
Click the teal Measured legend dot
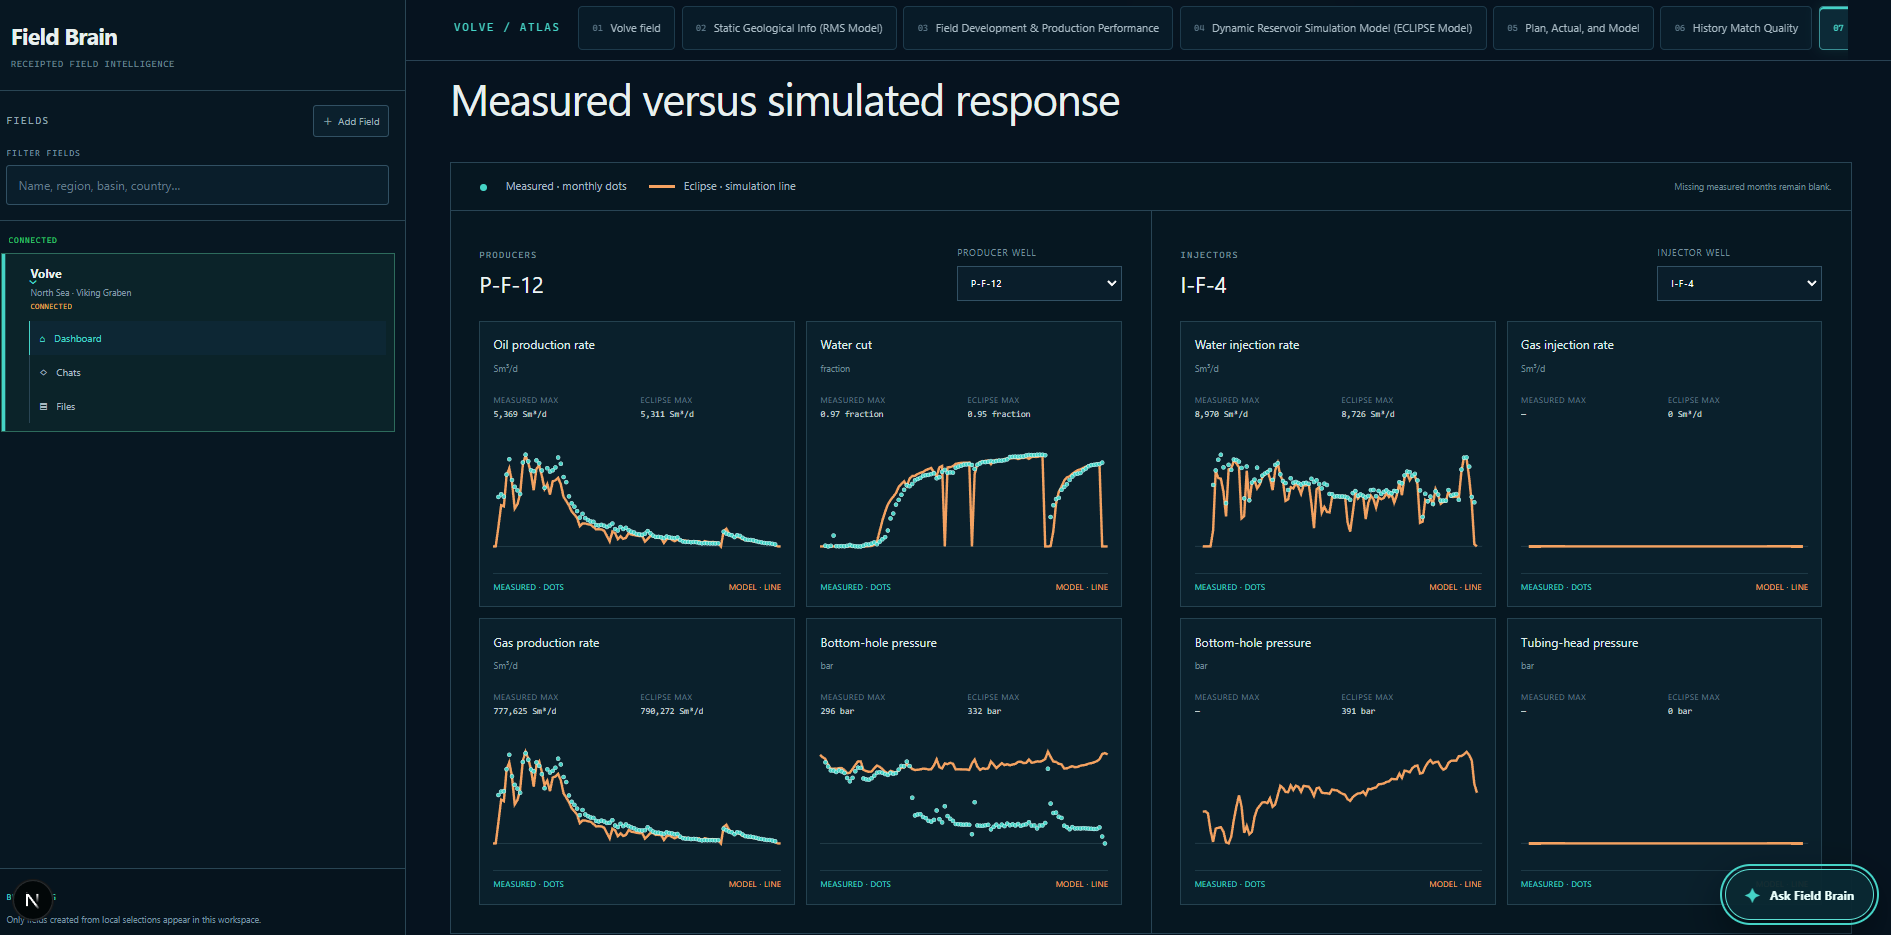pyautogui.click(x=484, y=187)
